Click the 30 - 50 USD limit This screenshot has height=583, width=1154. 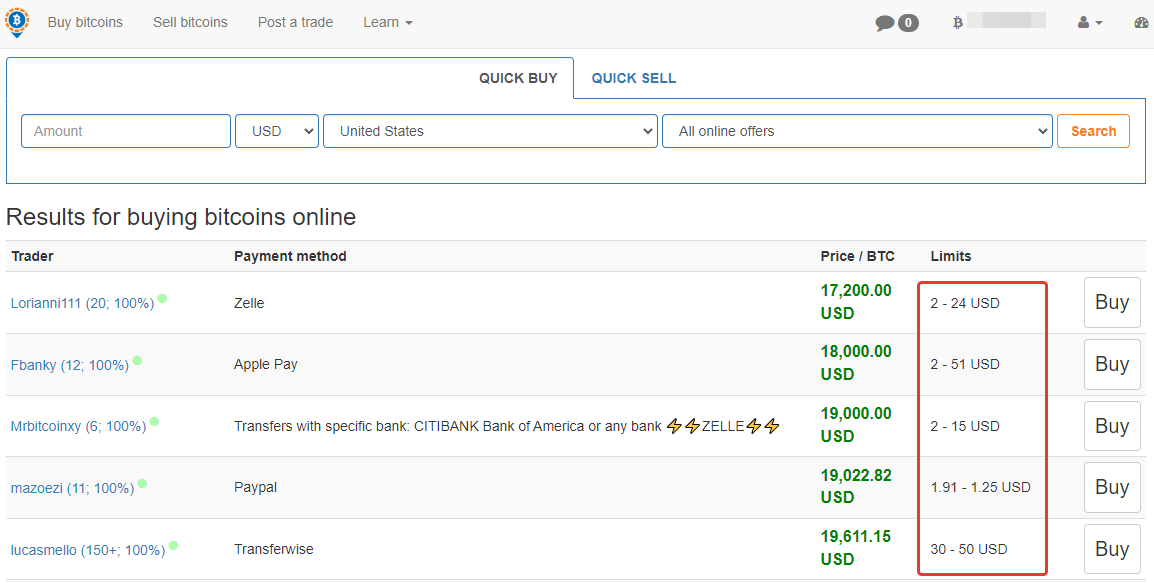(x=969, y=549)
